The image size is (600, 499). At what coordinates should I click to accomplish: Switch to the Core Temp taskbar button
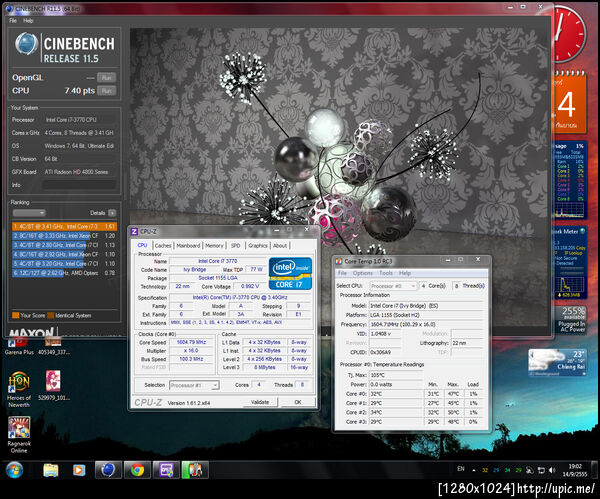tap(195, 470)
